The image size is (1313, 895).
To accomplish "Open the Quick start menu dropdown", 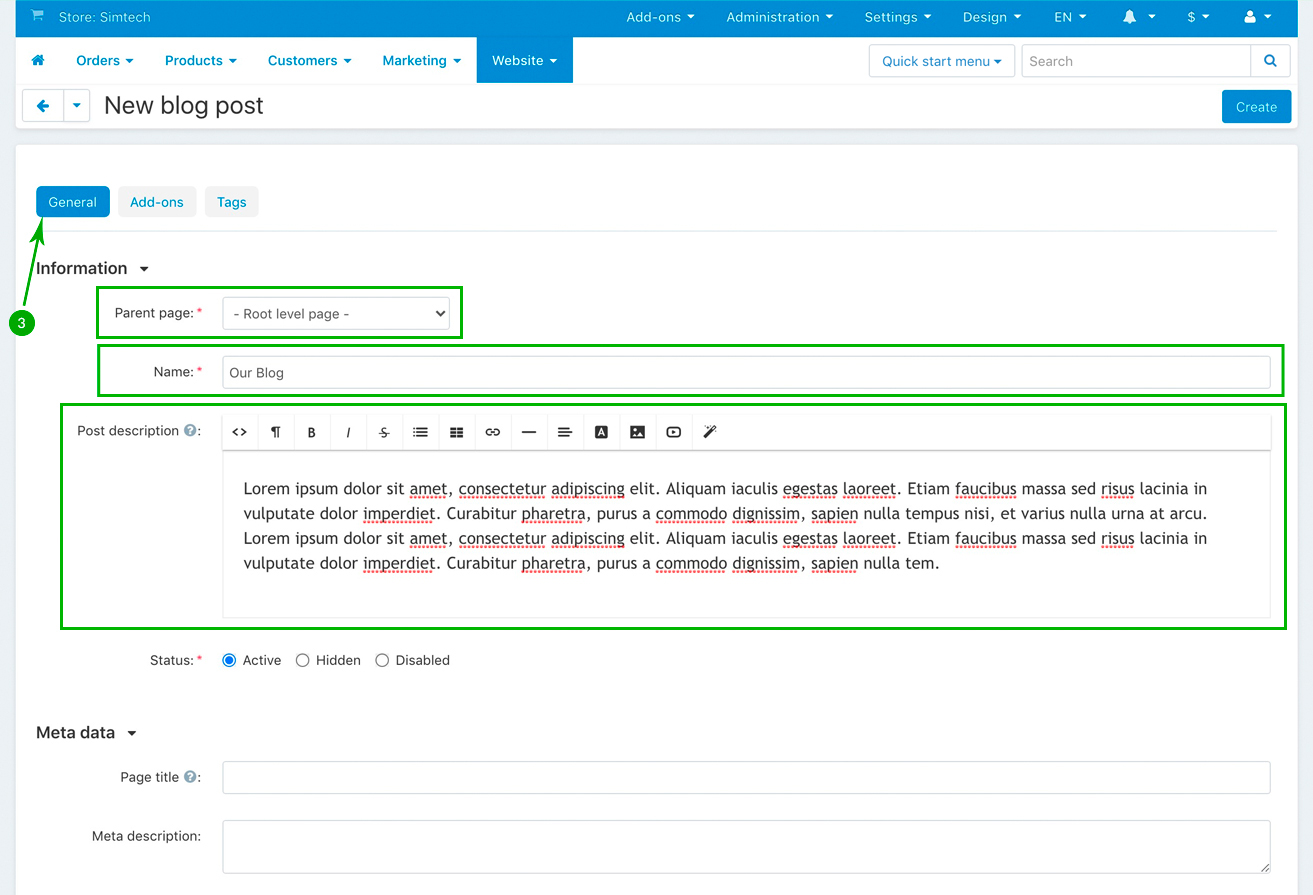I will (x=941, y=61).
